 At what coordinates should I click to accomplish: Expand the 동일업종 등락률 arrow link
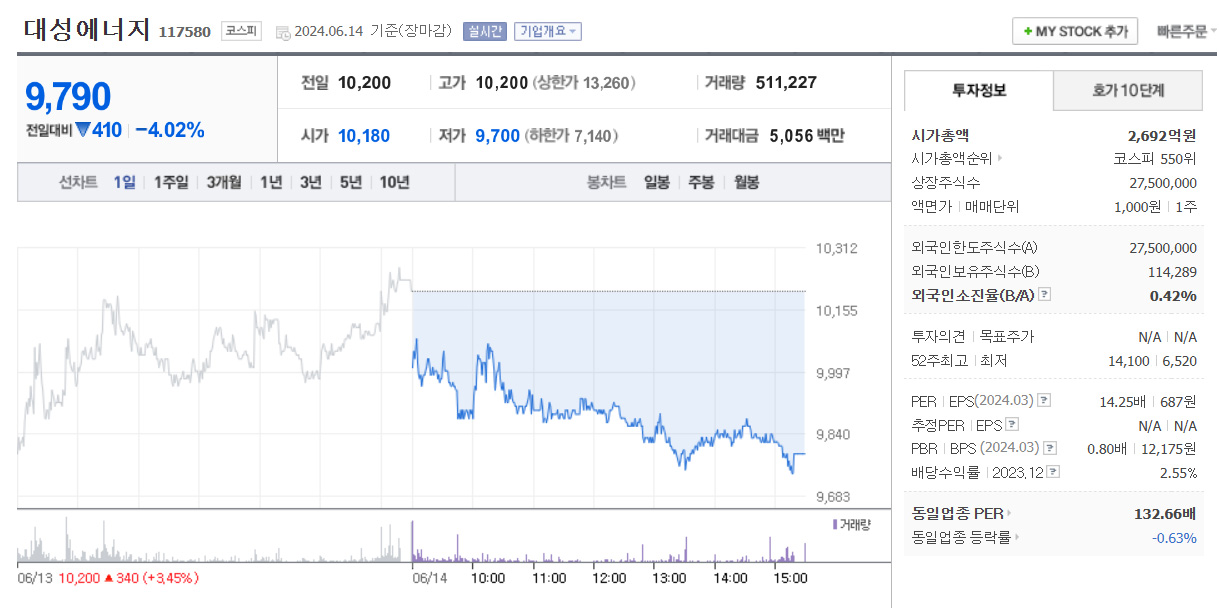(1018, 537)
